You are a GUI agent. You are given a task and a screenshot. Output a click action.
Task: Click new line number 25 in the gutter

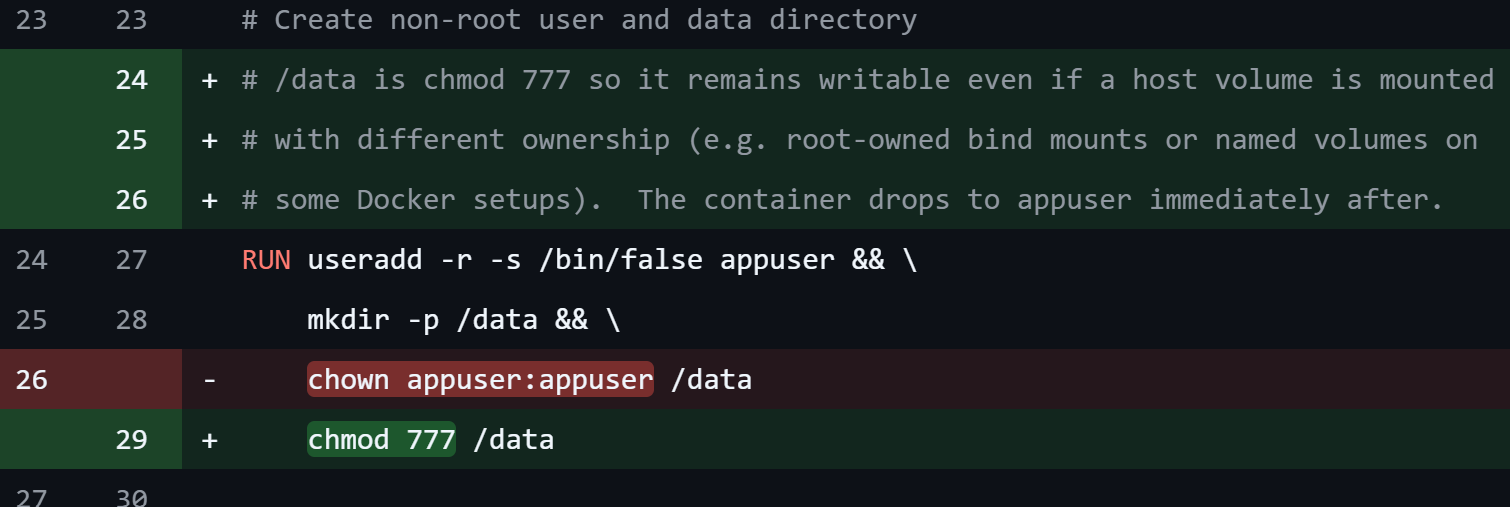(131, 140)
